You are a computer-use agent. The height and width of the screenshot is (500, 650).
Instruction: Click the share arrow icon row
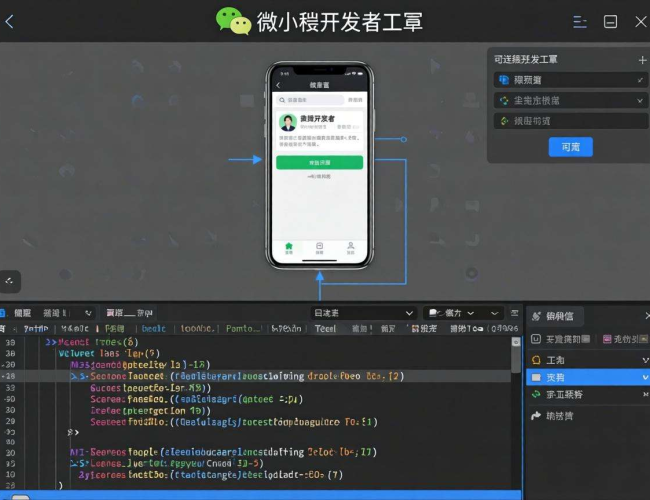[588, 416]
